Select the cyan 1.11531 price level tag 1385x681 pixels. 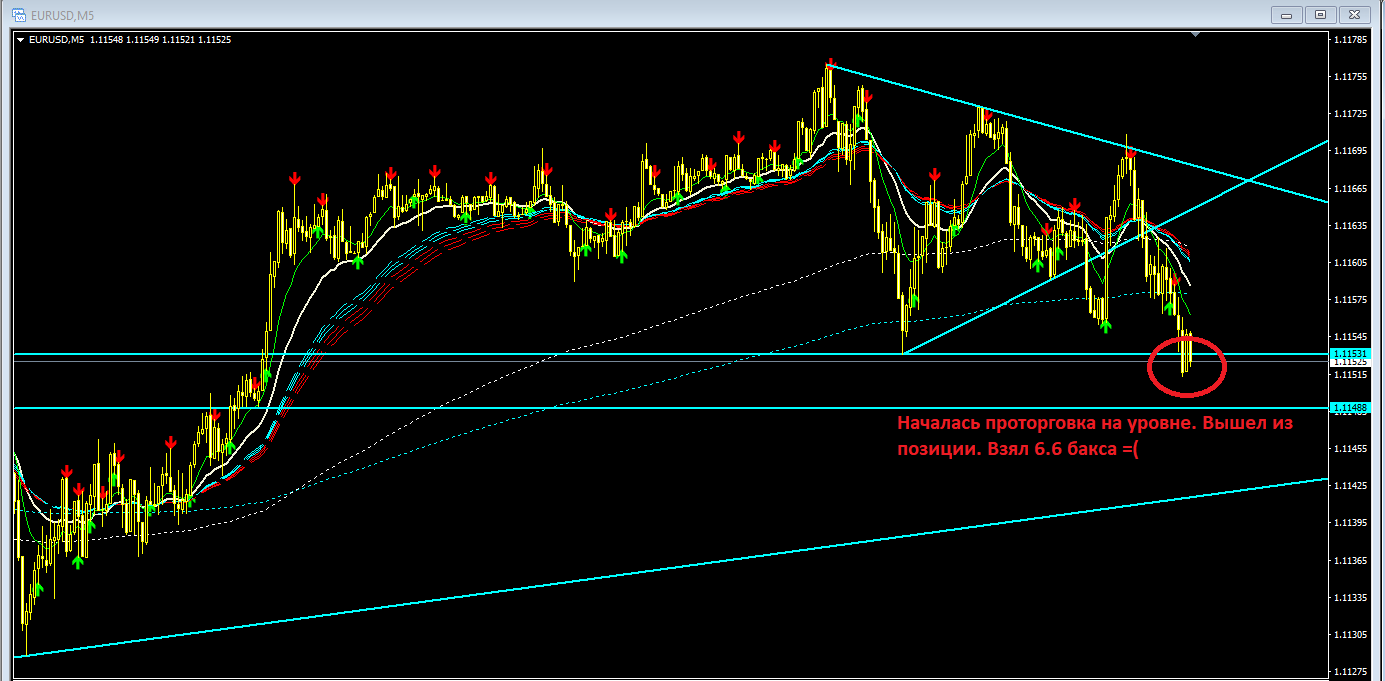tap(1350, 354)
